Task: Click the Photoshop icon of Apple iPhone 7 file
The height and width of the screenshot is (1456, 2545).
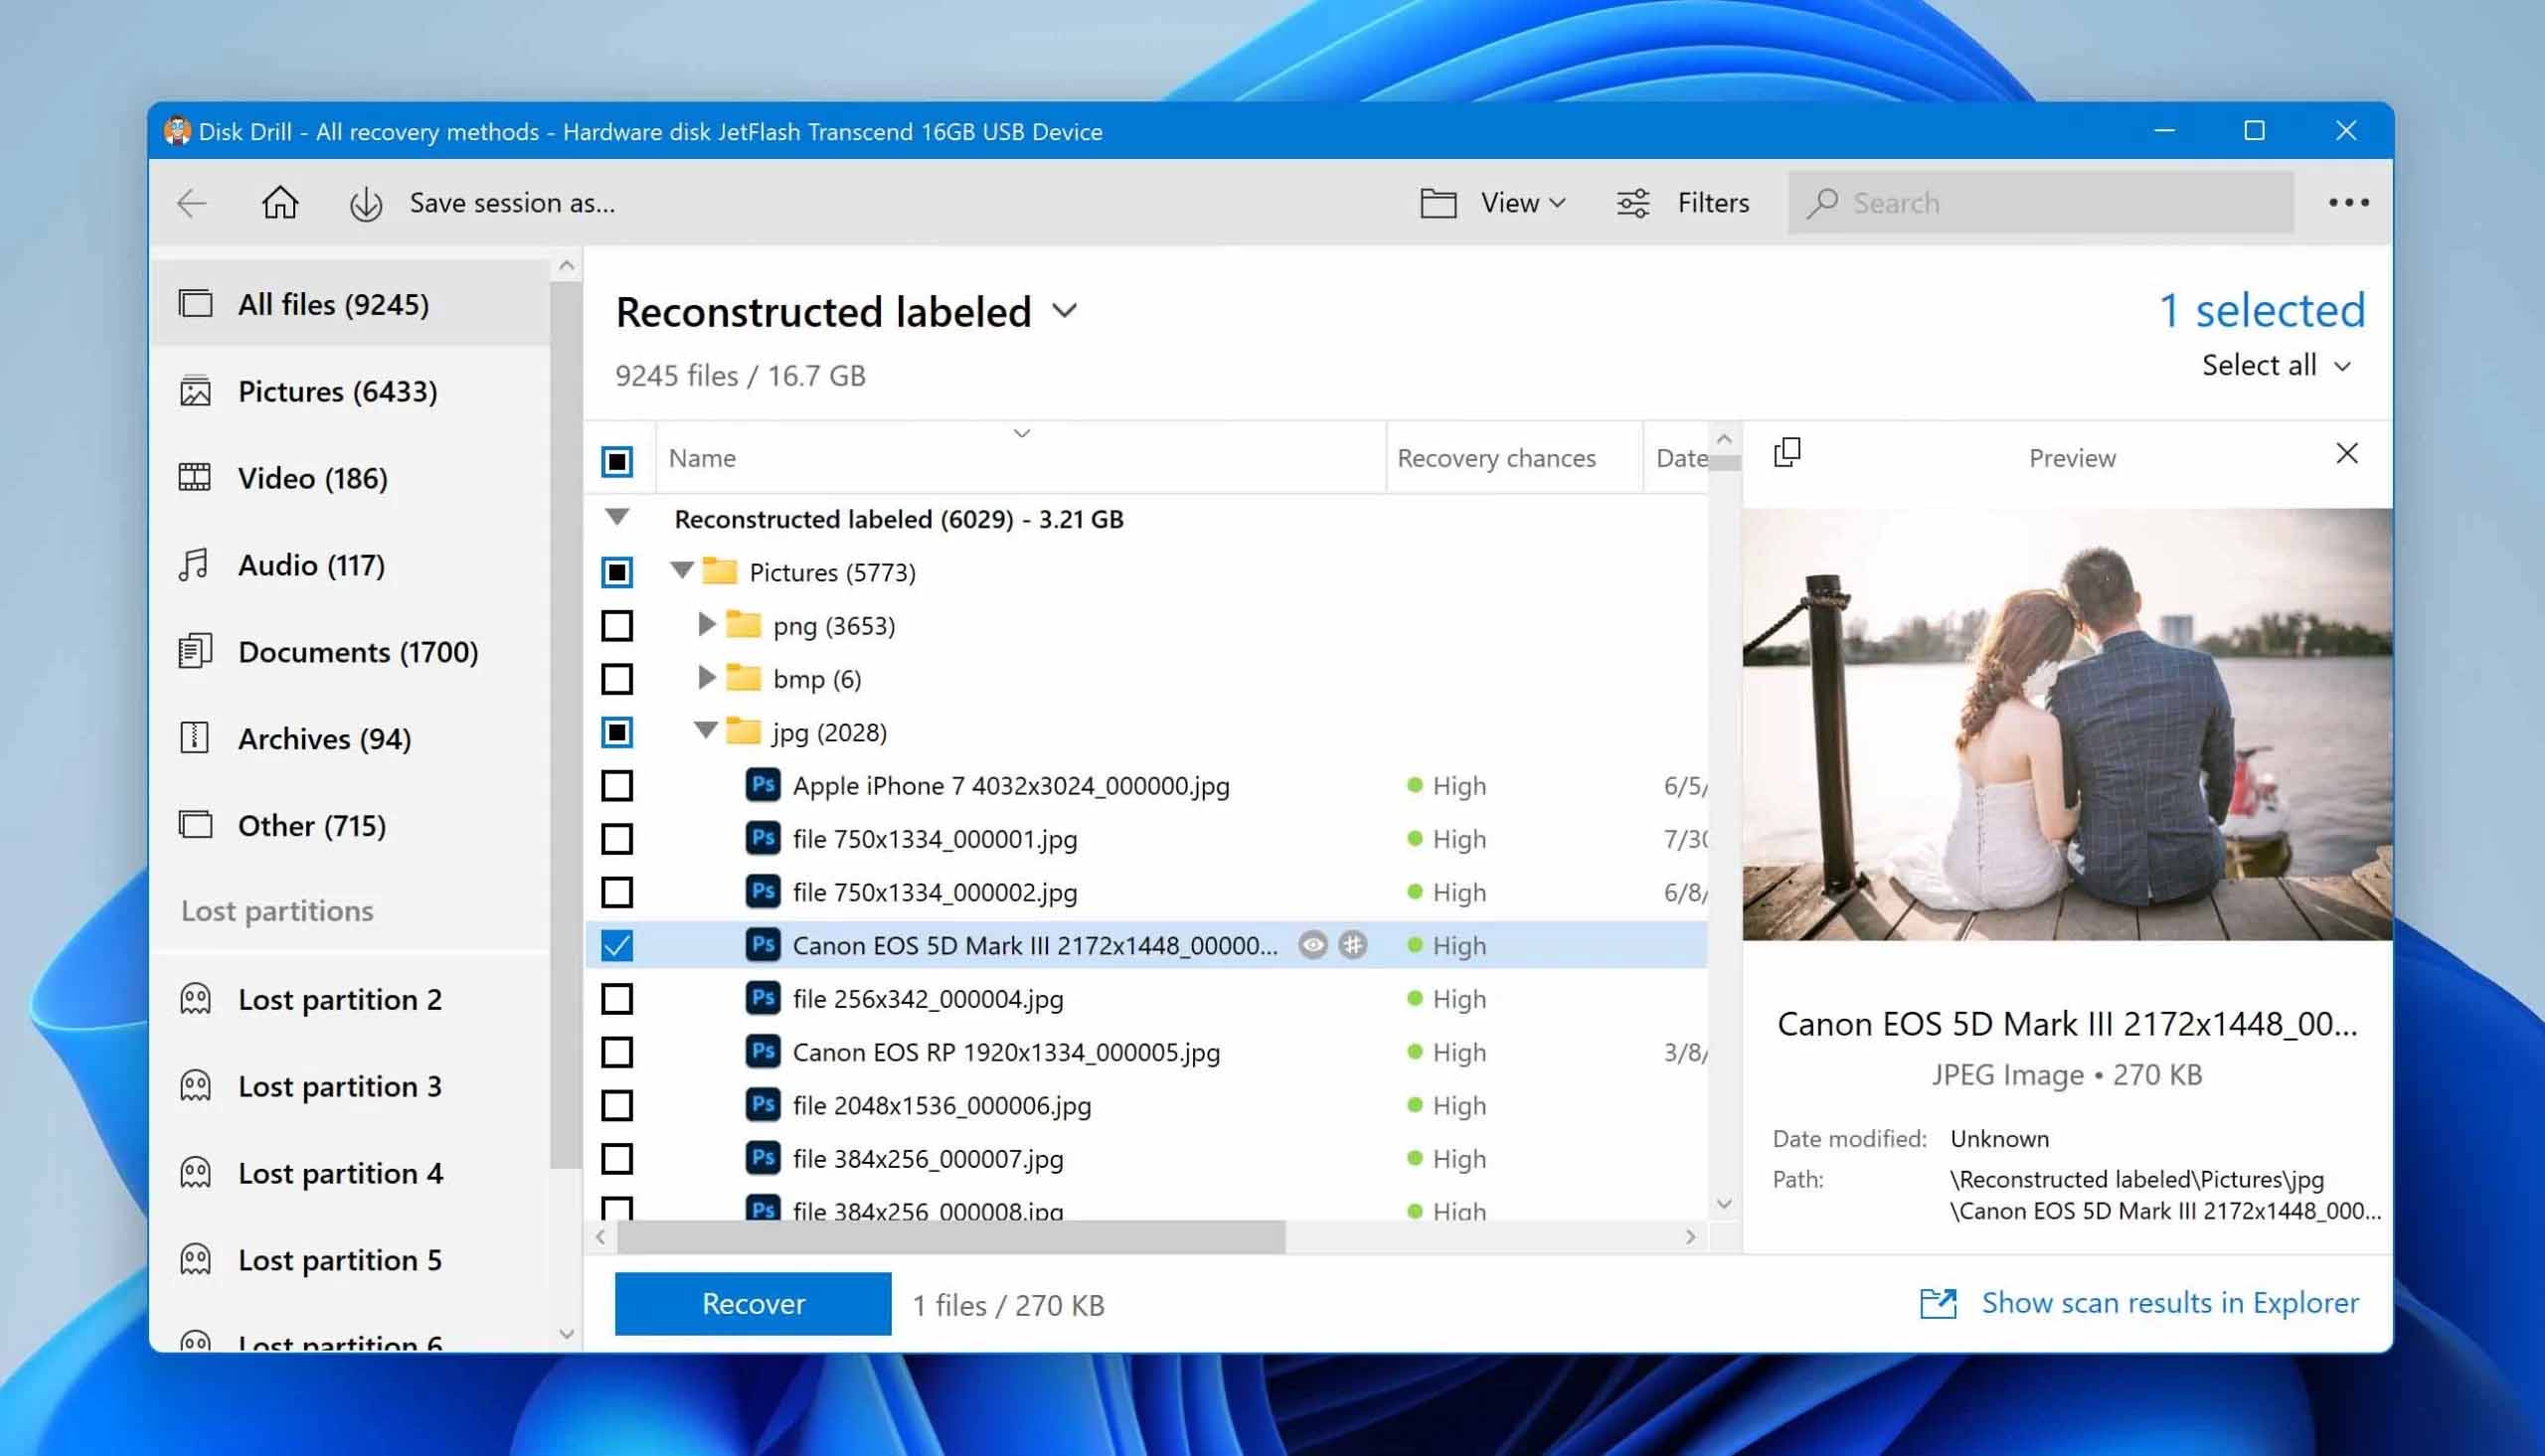Action: (763, 785)
